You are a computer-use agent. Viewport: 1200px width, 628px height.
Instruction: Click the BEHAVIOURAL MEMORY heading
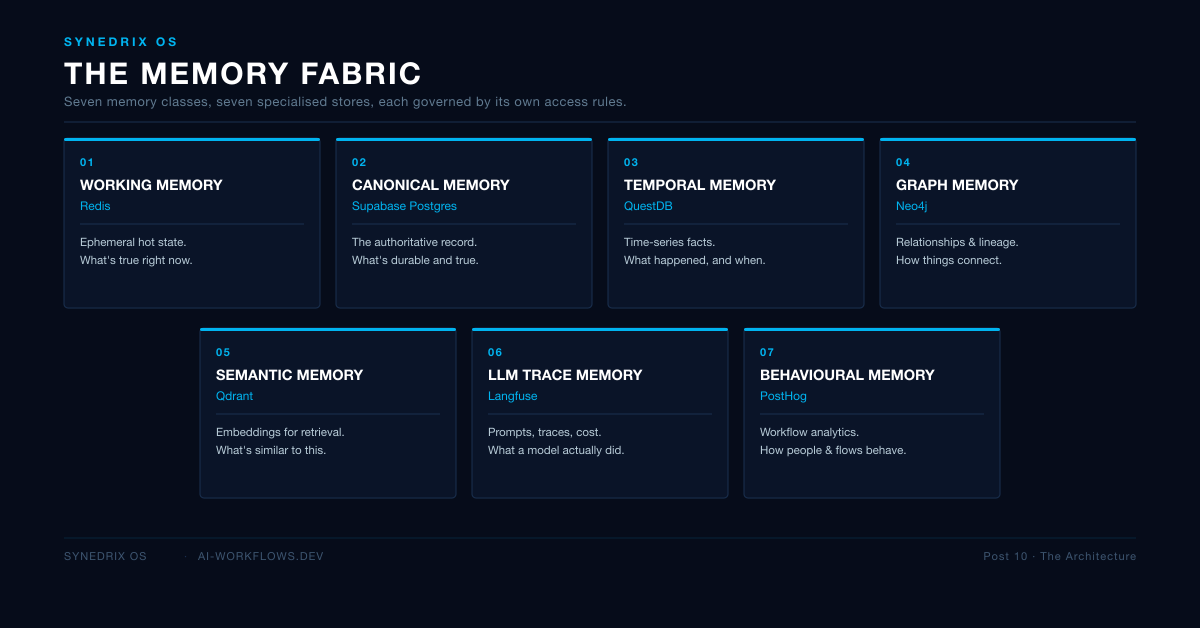(847, 375)
